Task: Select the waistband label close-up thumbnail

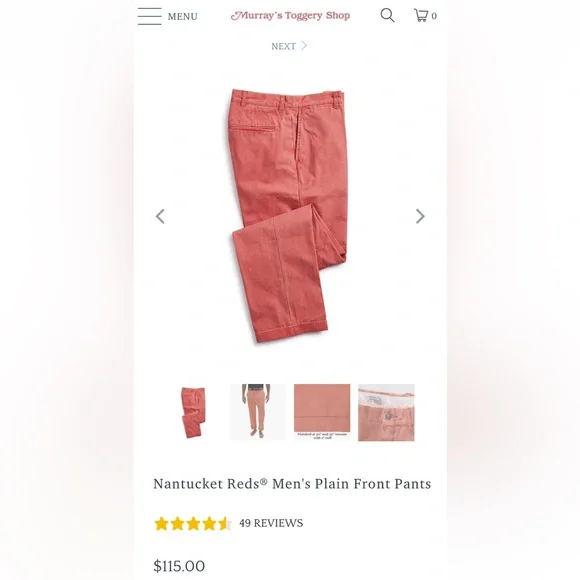Action: click(386, 412)
